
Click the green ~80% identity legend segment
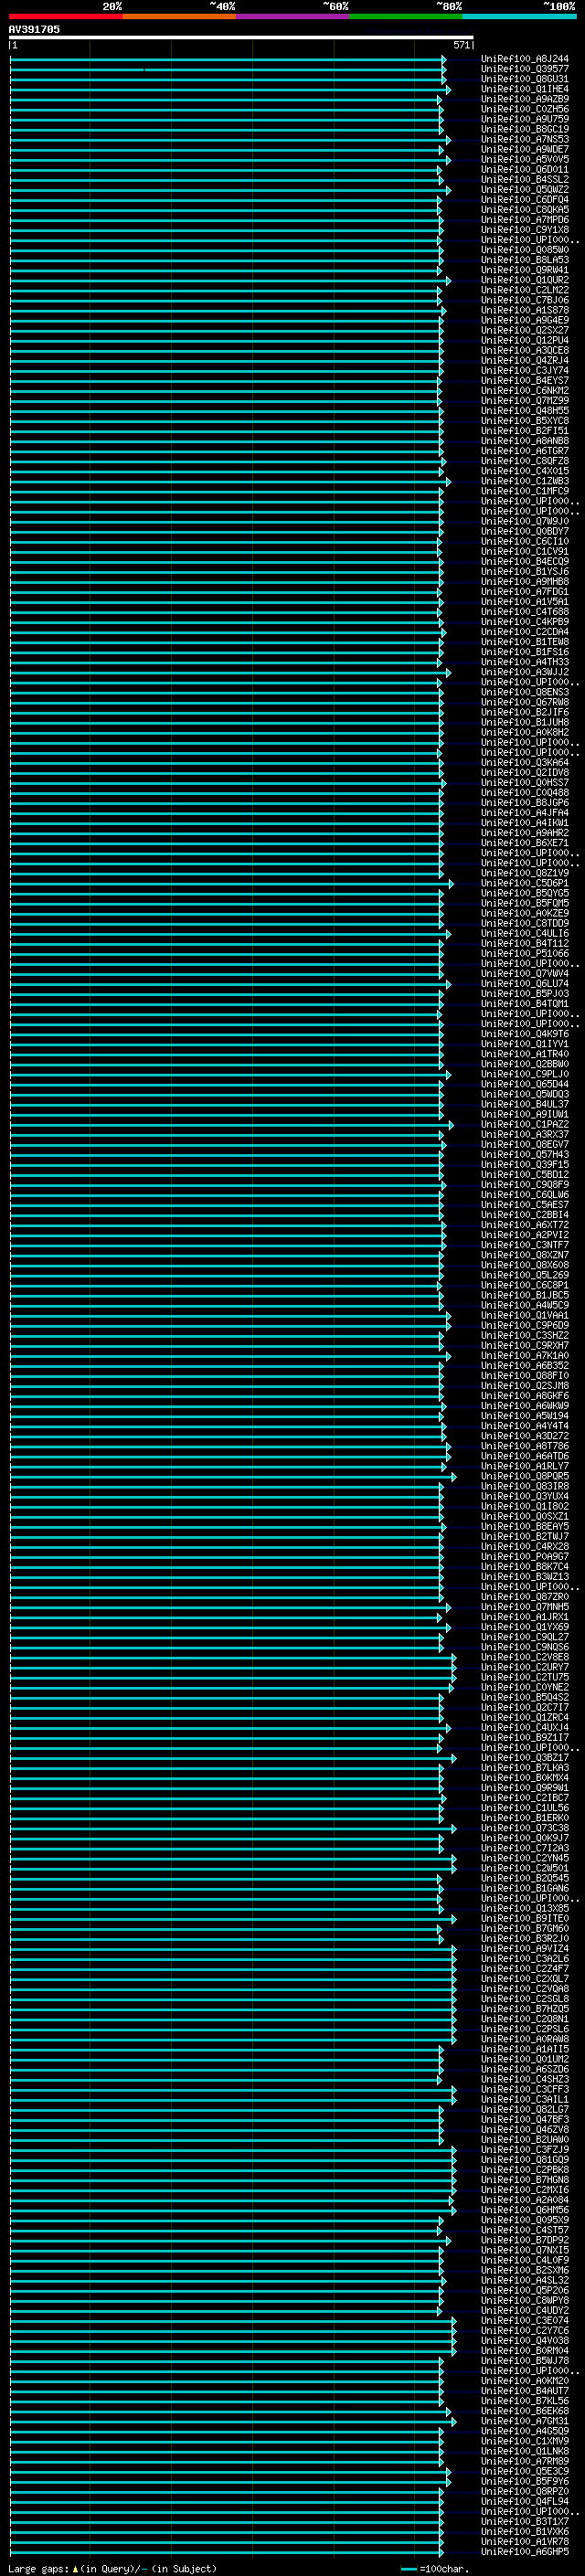(406, 16)
